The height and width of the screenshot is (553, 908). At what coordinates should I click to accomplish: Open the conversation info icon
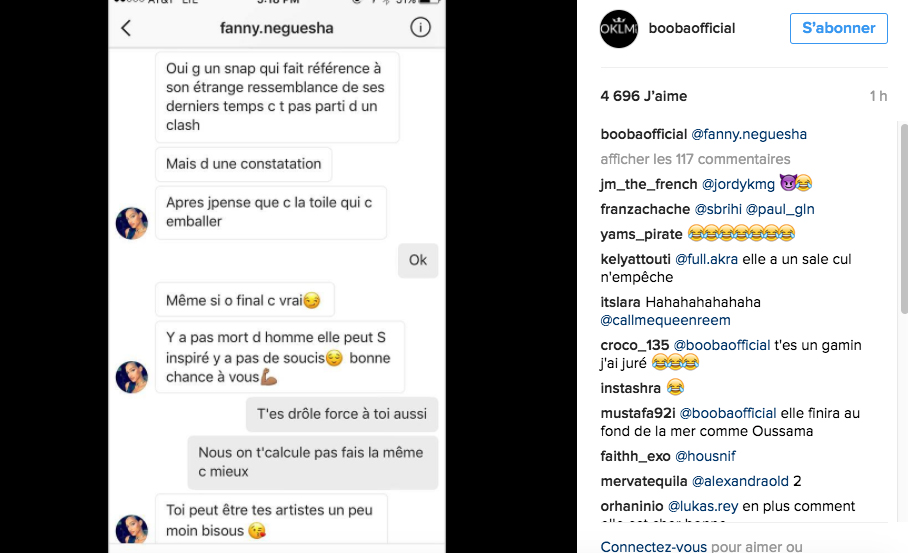click(420, 28)
